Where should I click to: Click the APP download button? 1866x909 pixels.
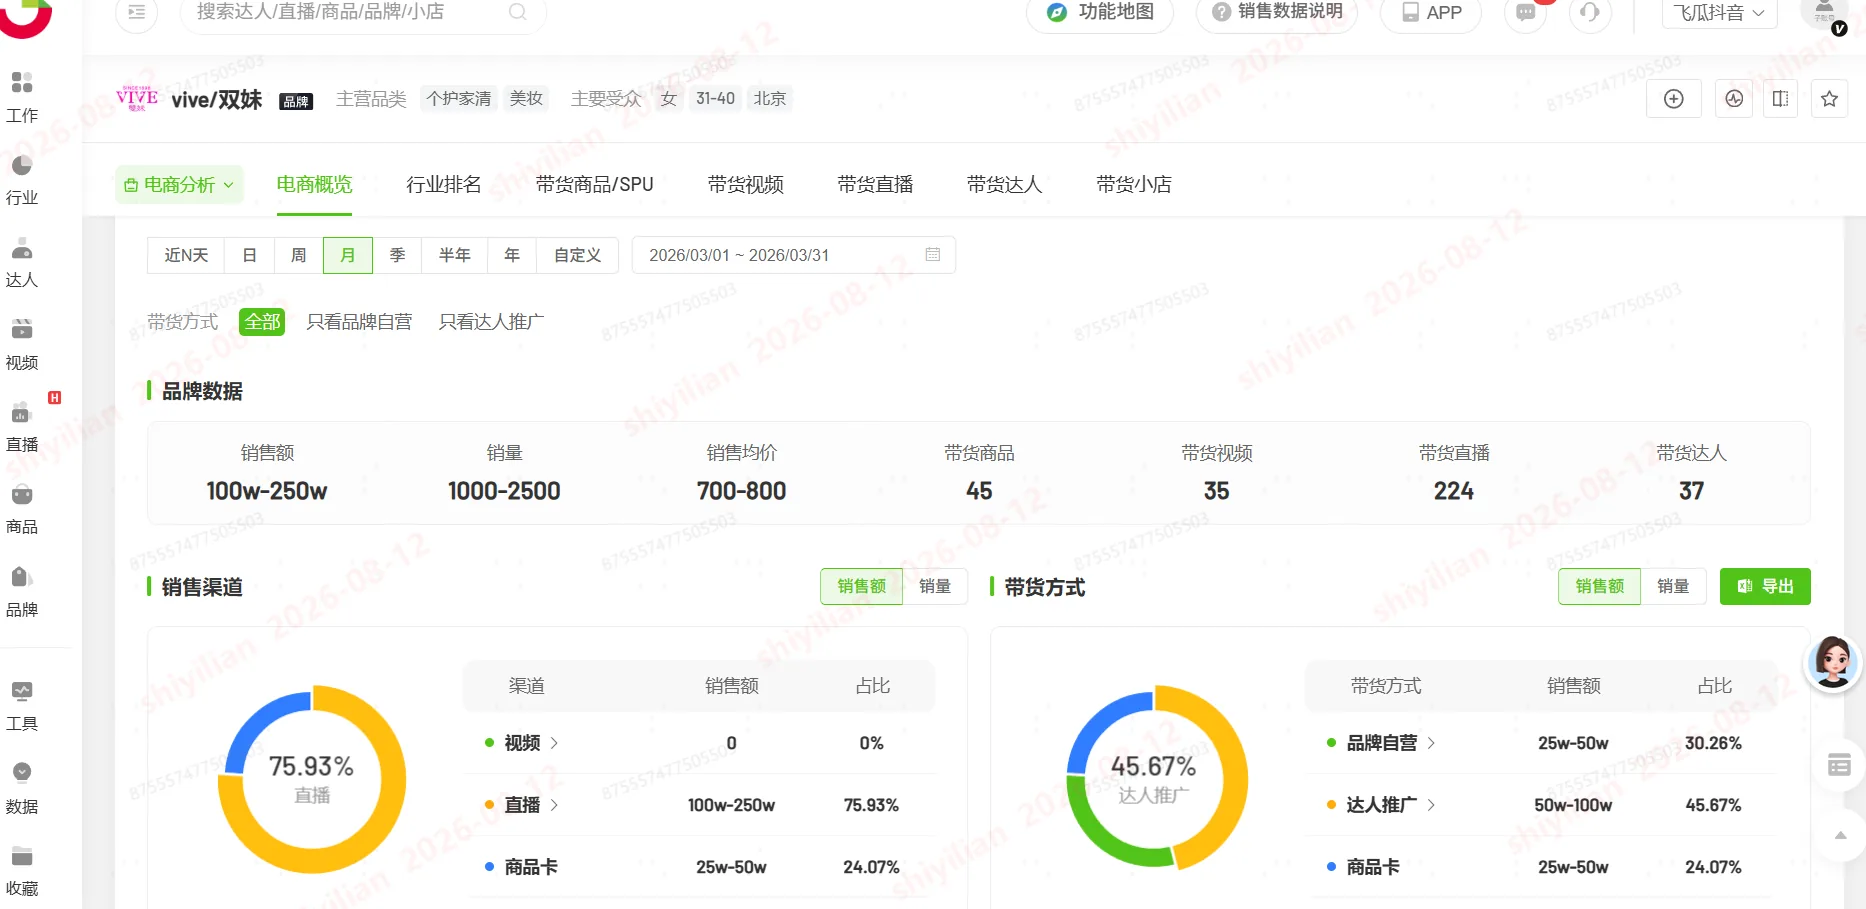click(x=1431, y=13)
